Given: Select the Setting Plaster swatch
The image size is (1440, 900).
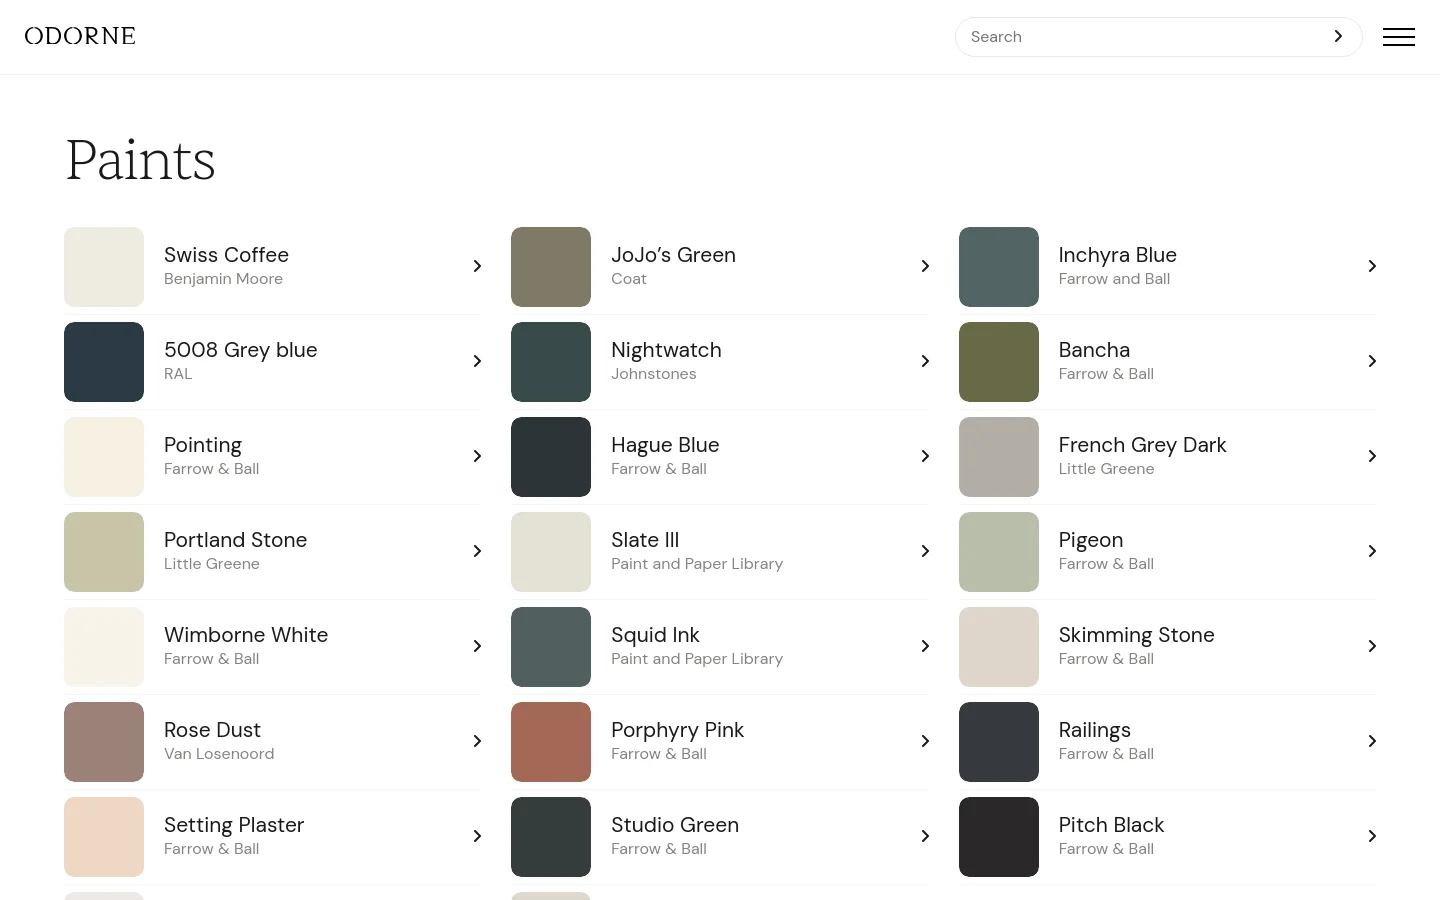Looking at the screenshot, I should (104, 837).
